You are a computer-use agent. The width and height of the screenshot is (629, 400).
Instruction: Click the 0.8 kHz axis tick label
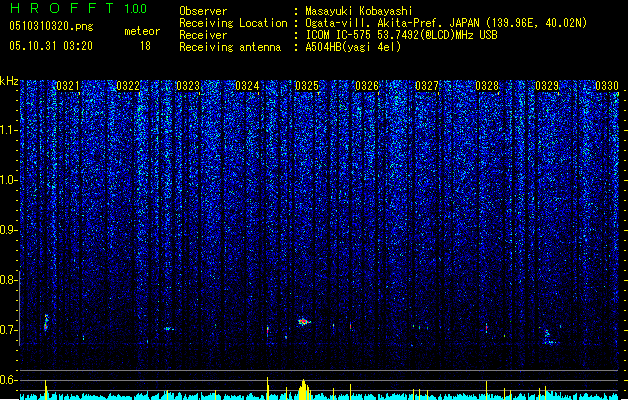point(9,280)
